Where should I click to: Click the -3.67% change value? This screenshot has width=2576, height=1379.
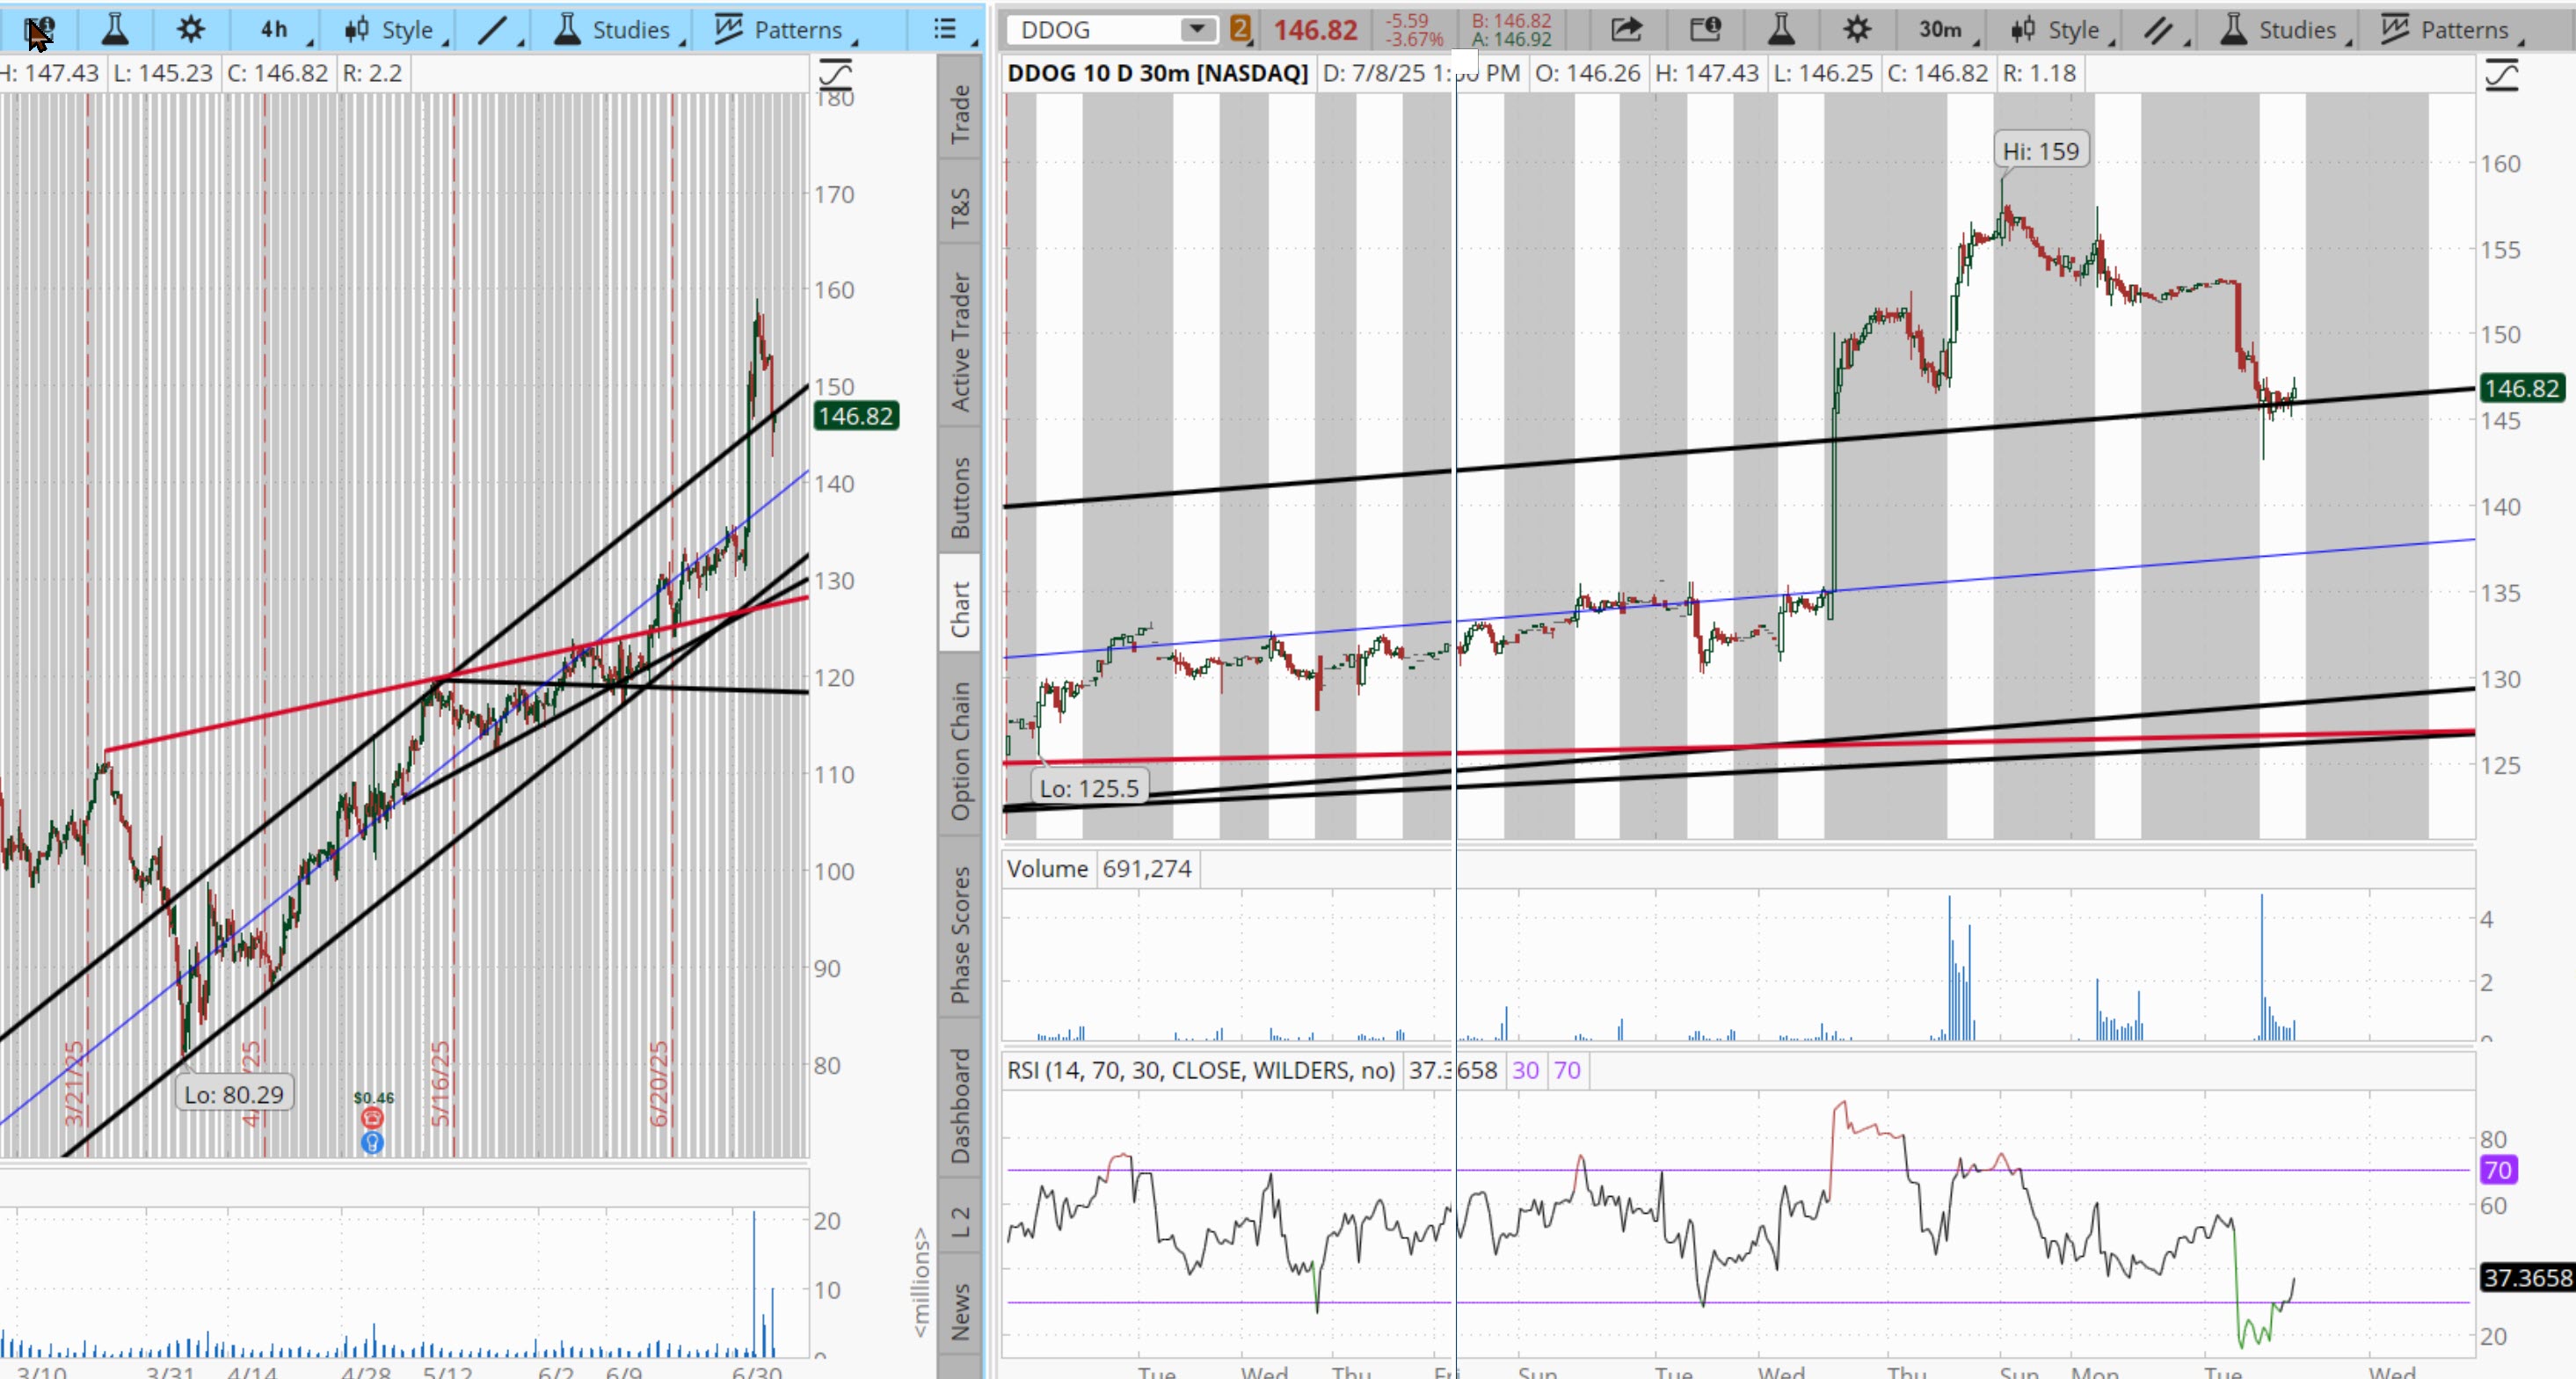click(x=1414, y=39)
